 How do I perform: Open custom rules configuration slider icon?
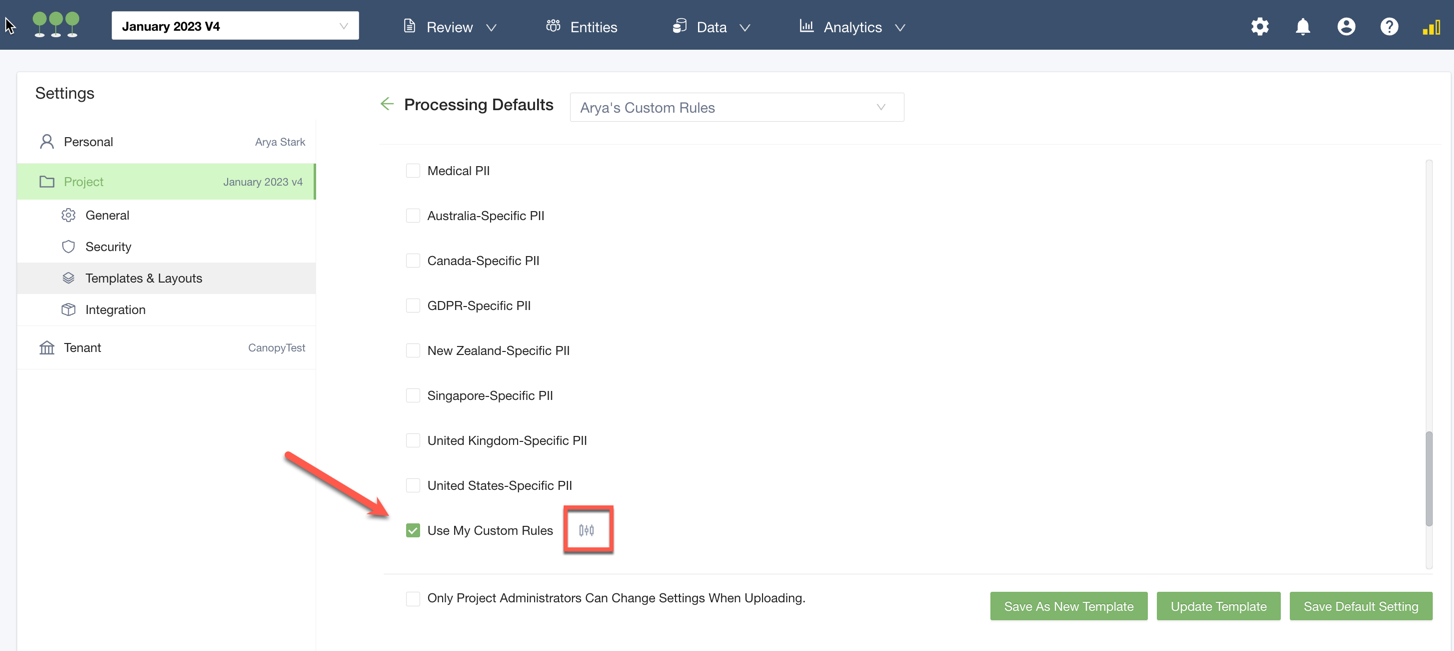(587, 531)
